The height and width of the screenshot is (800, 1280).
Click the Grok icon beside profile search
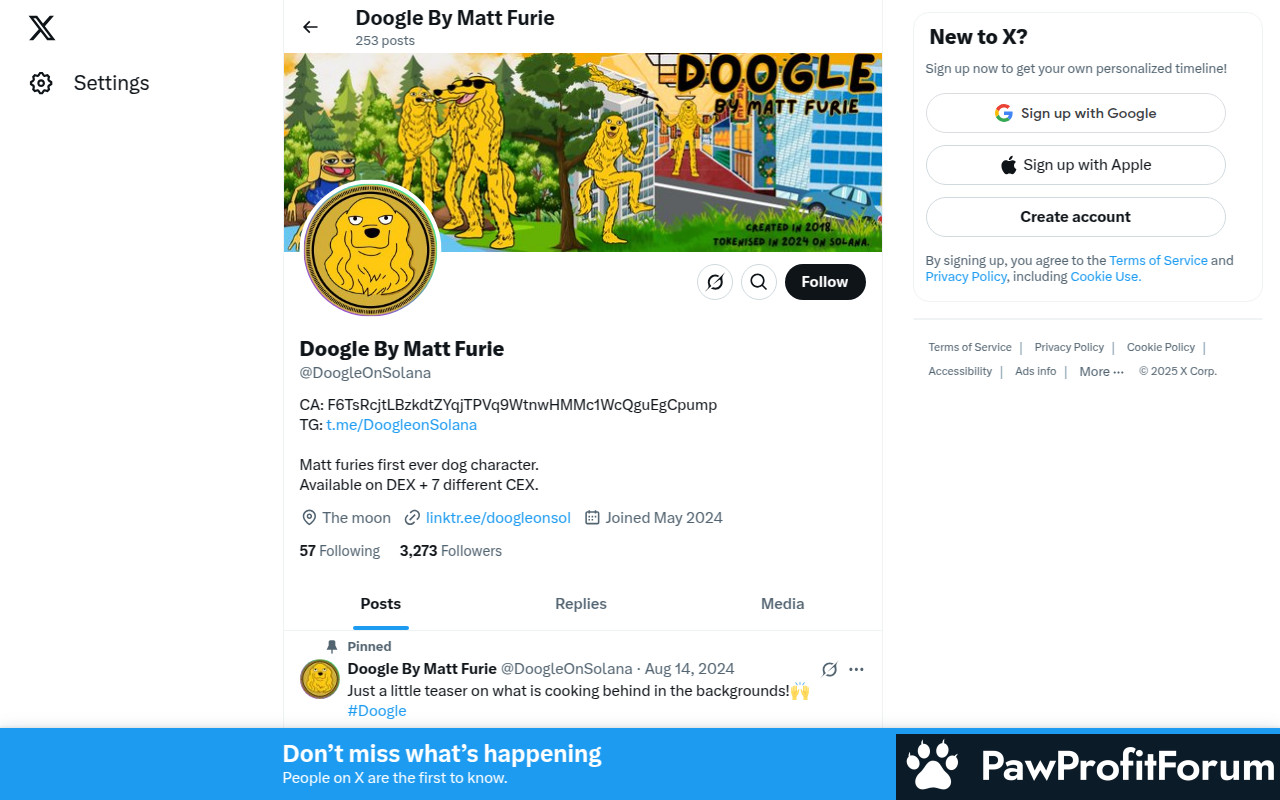click(715, 282)
